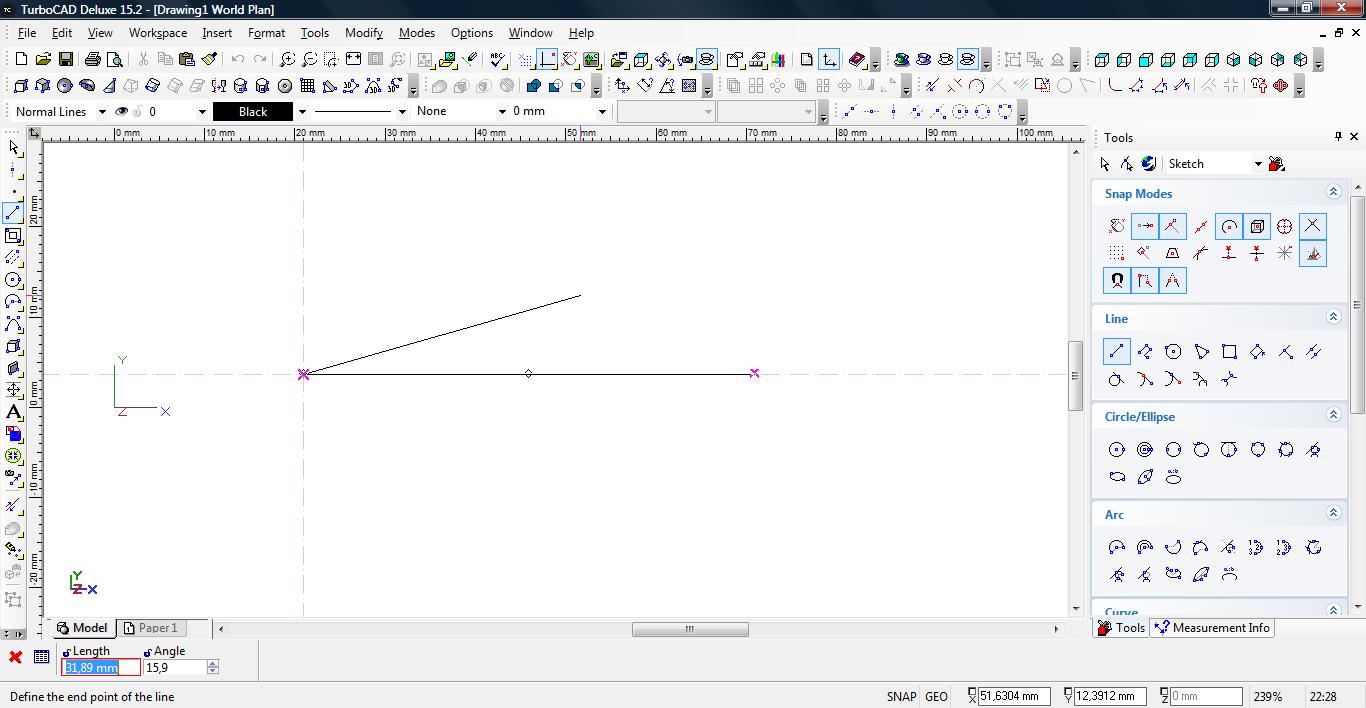Toggle GEO in the status bar
1366x708 pixels.
[x=936, y=697]
